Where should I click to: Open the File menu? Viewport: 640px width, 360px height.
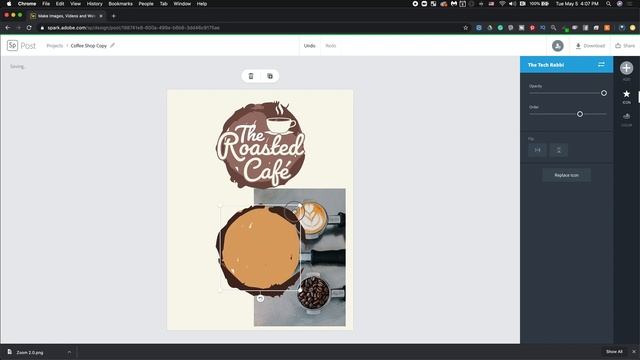pyautogui.click(x=46, y=4)
